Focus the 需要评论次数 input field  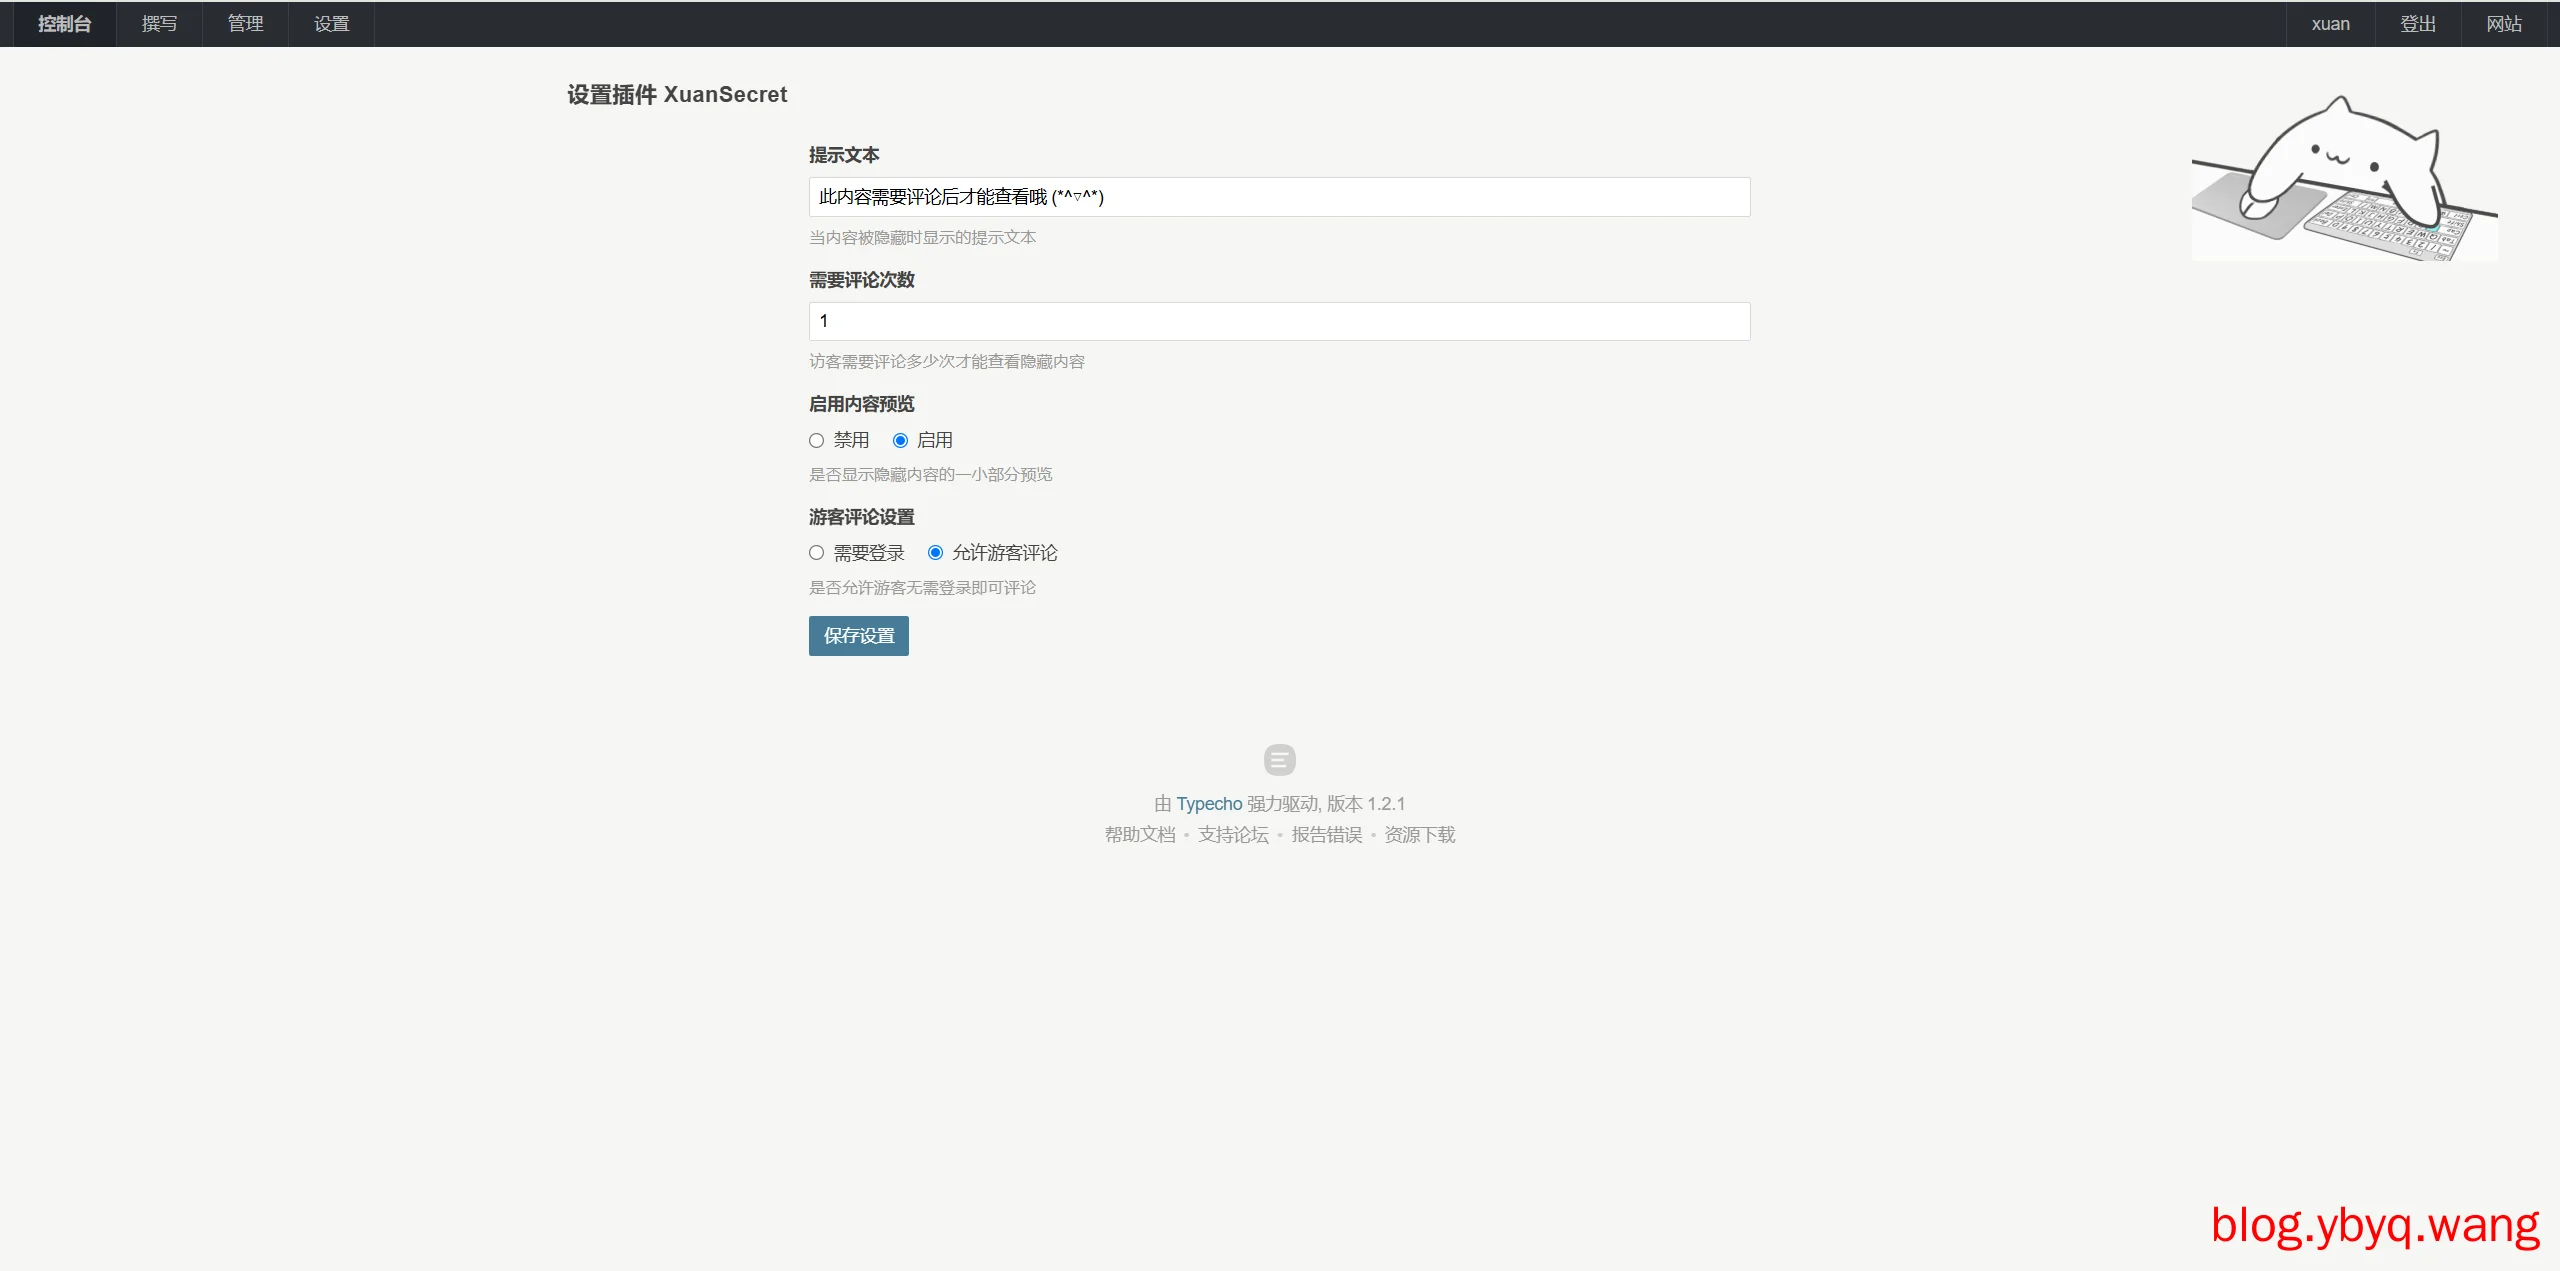click(1279, 321)
